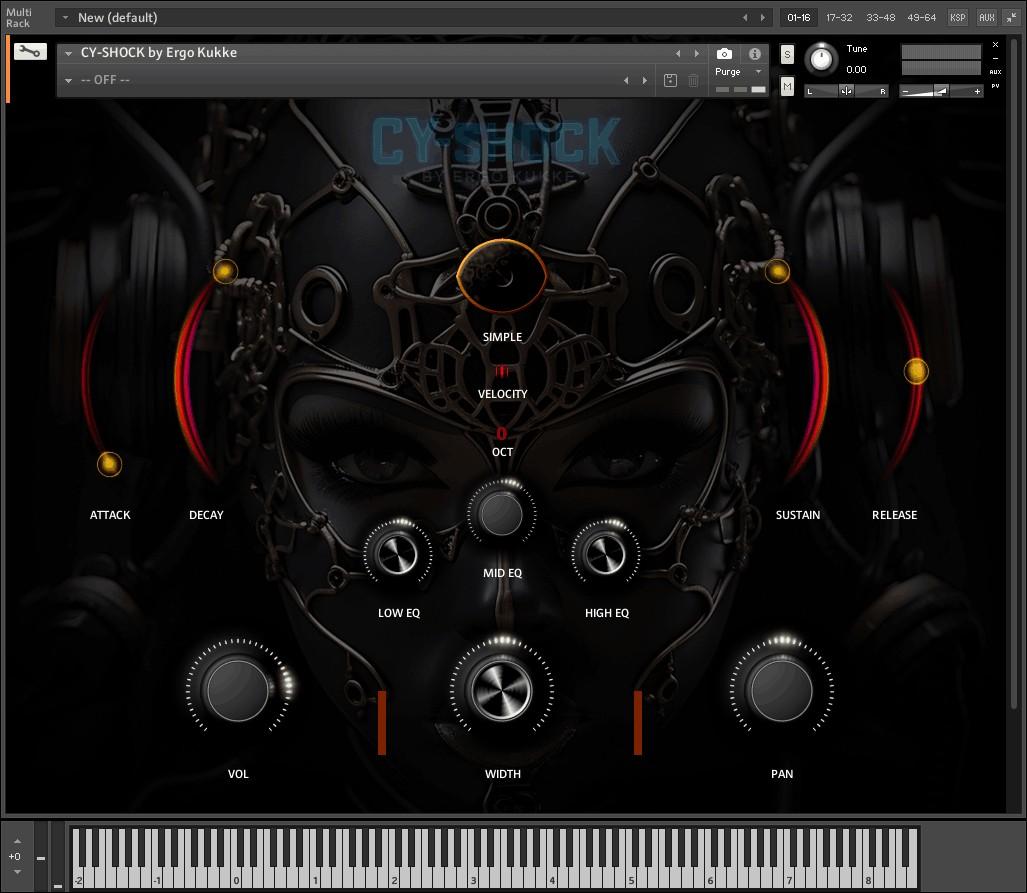Expand the -- OFF -- snapshot list
Screen dimensions: 1027x893
[69, 80]
